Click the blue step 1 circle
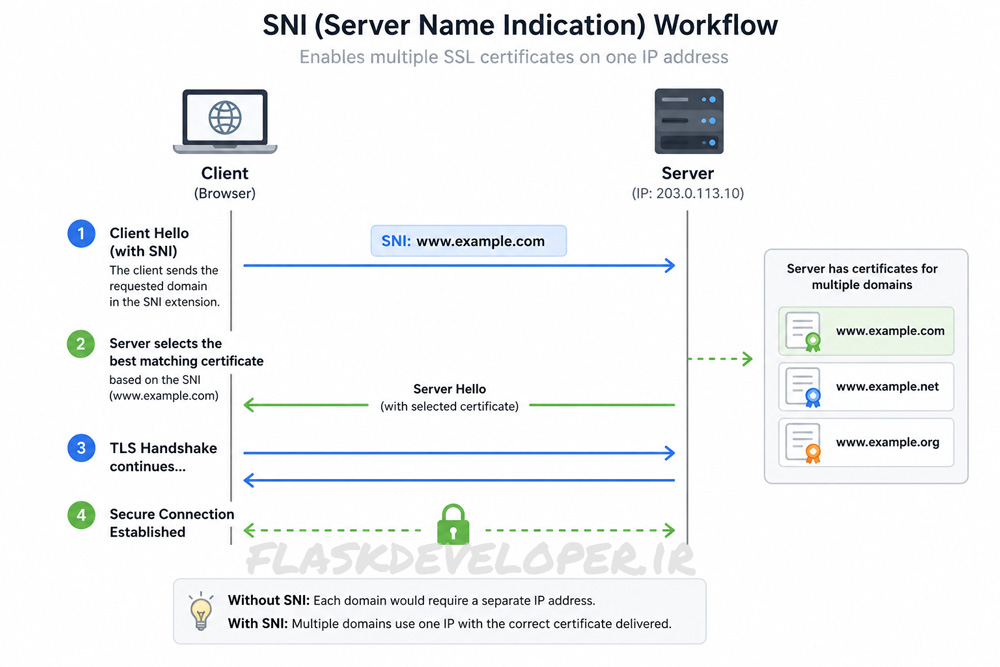This screenshot has height=667, width=1000. pyautogui.click(x=81, y=234)
